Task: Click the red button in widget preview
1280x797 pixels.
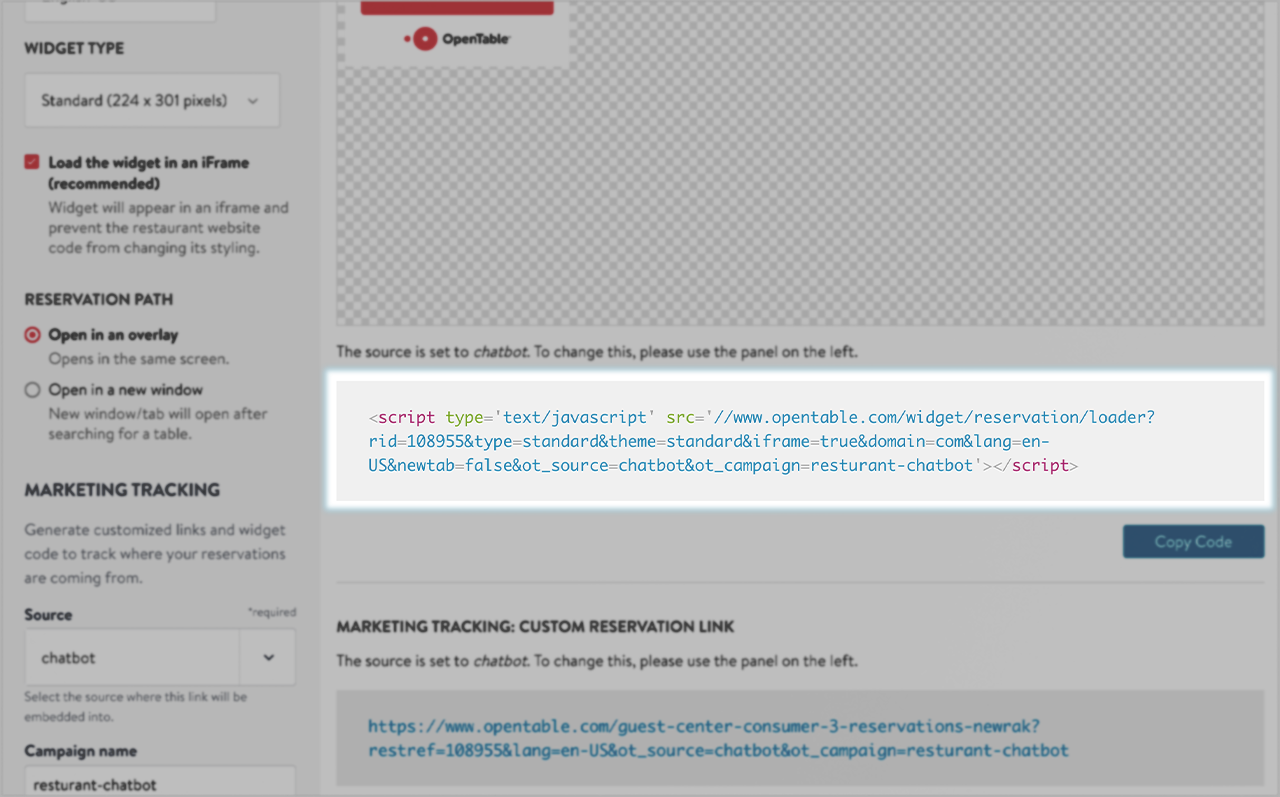Action: point(457,7)
